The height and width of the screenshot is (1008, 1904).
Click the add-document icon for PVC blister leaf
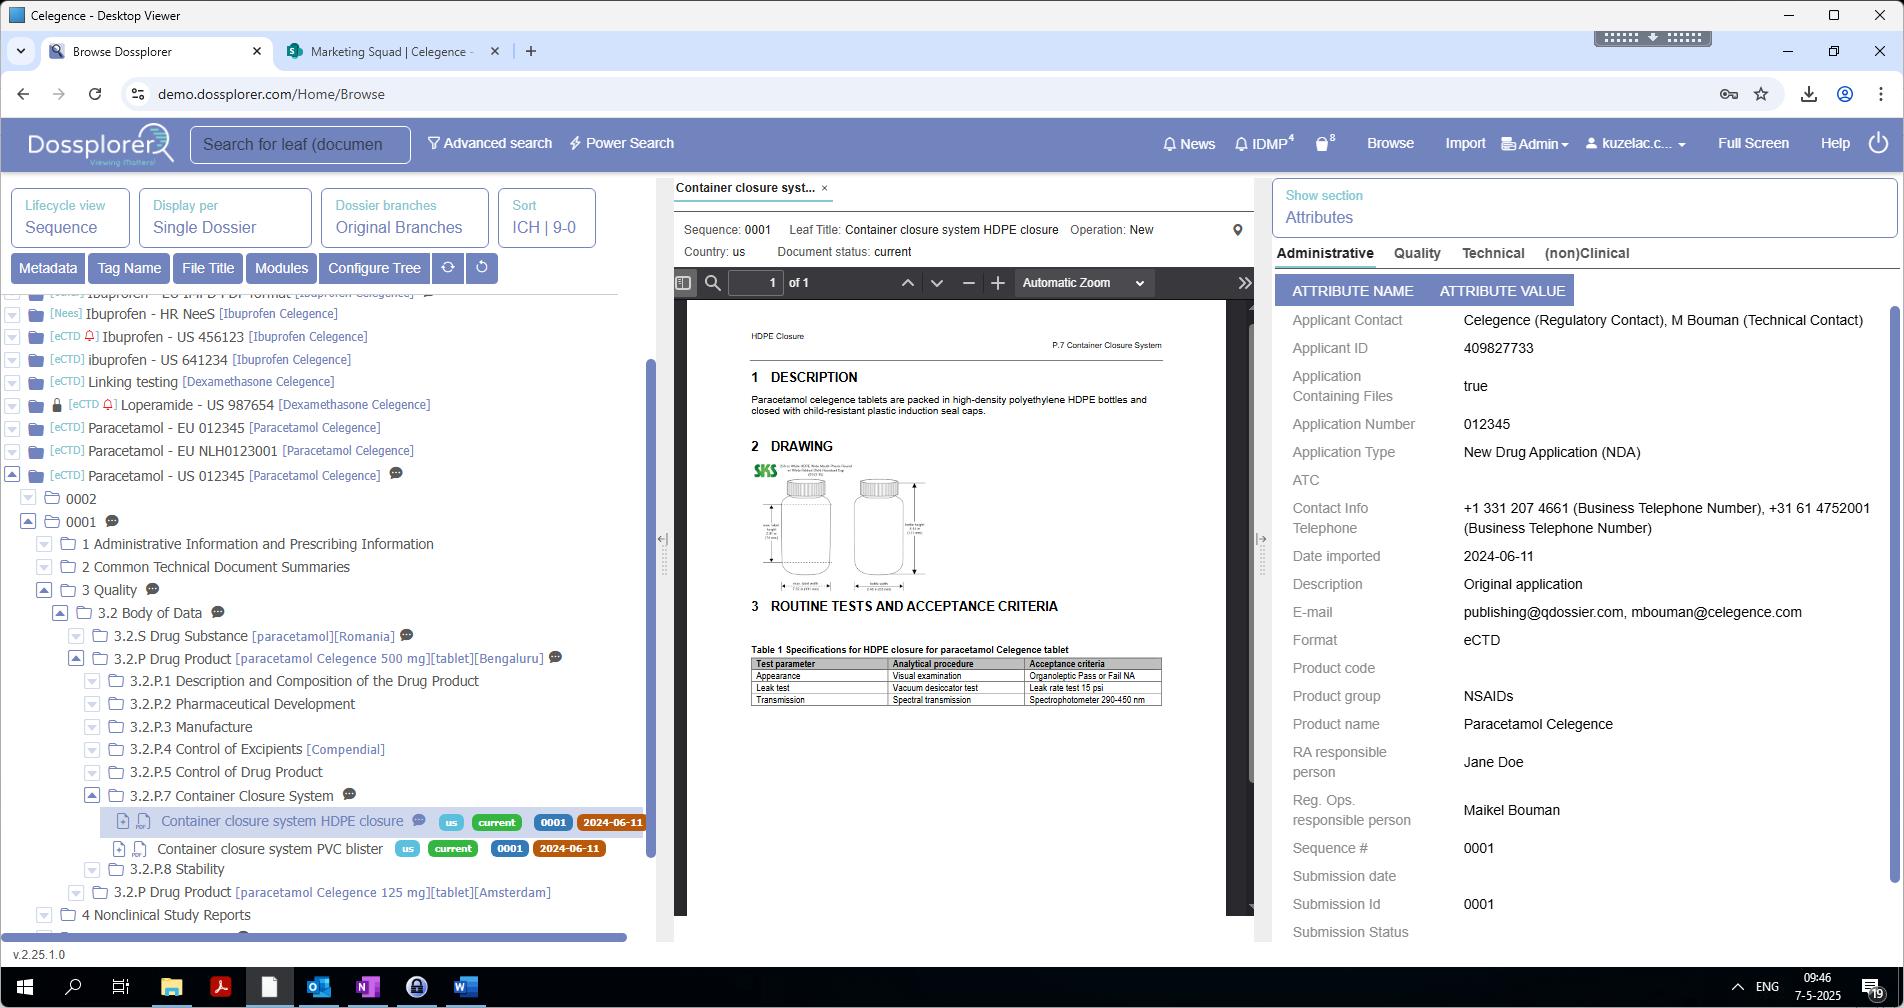[x=119, y=849]
